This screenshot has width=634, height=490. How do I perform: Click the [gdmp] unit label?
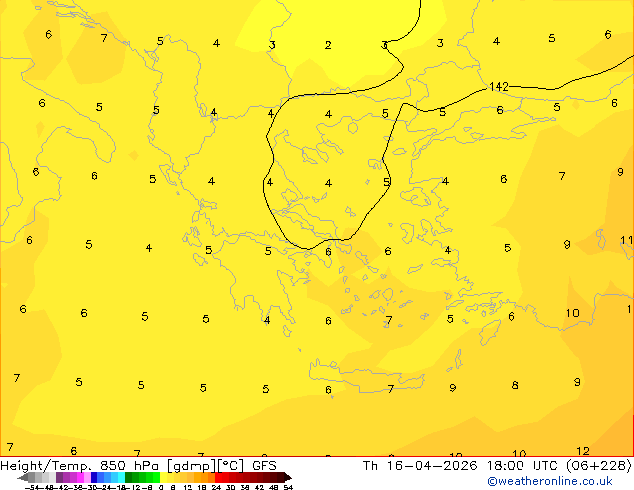click(x=192, y=466)
